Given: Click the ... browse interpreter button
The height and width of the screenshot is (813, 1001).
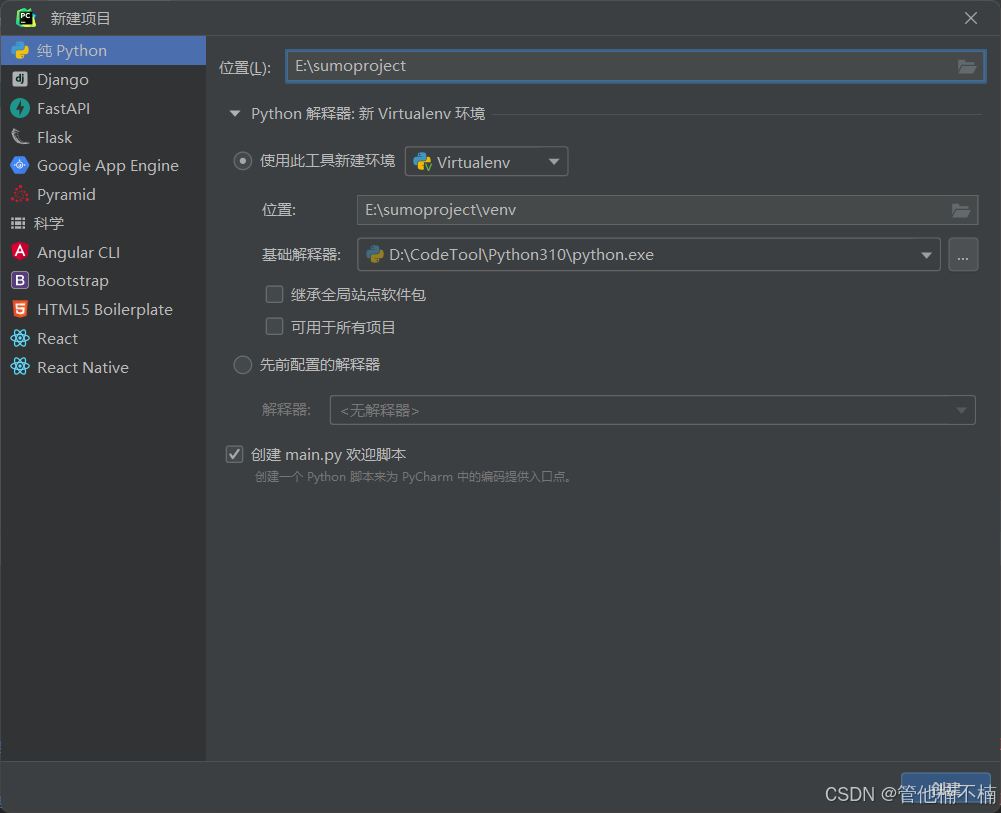Looking at the screenshot, I should click(963, 255).
